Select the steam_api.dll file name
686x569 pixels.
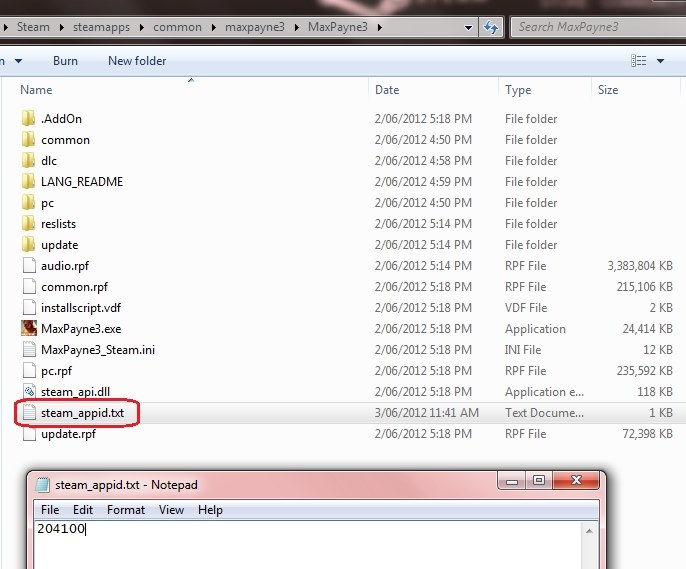coord(75,392)
